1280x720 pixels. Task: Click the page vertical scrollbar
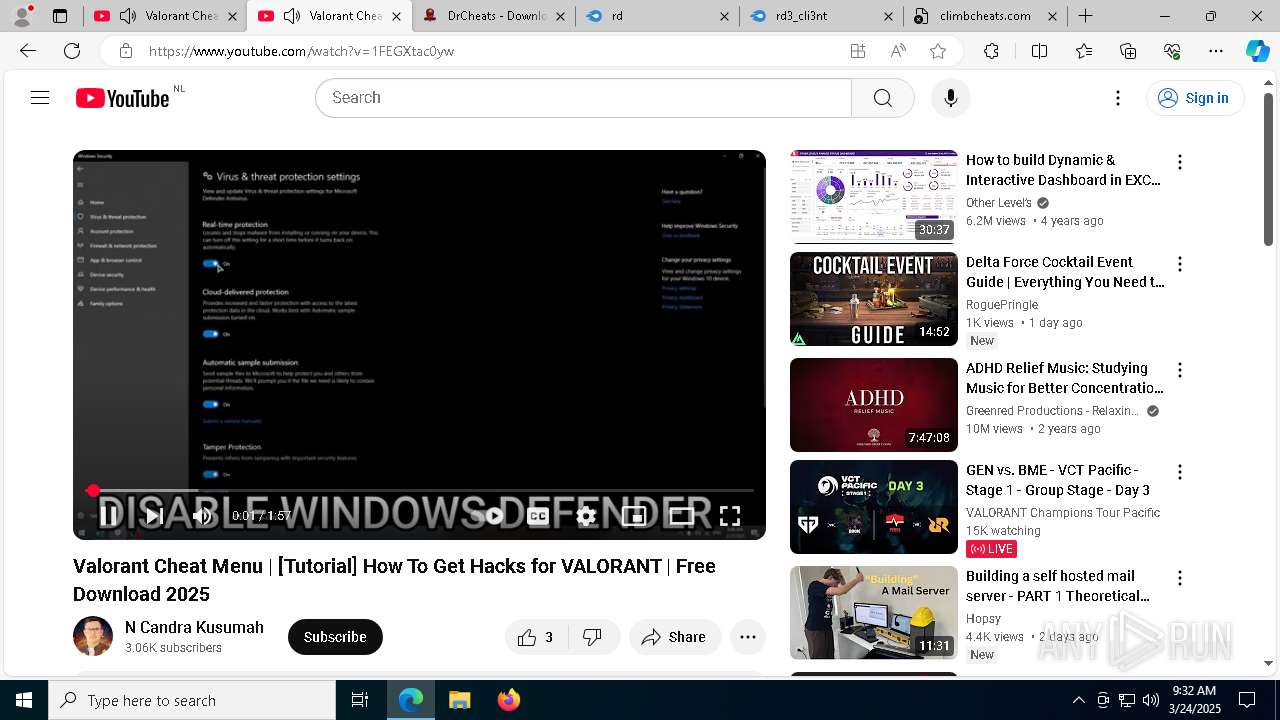tap(1268, 170)
